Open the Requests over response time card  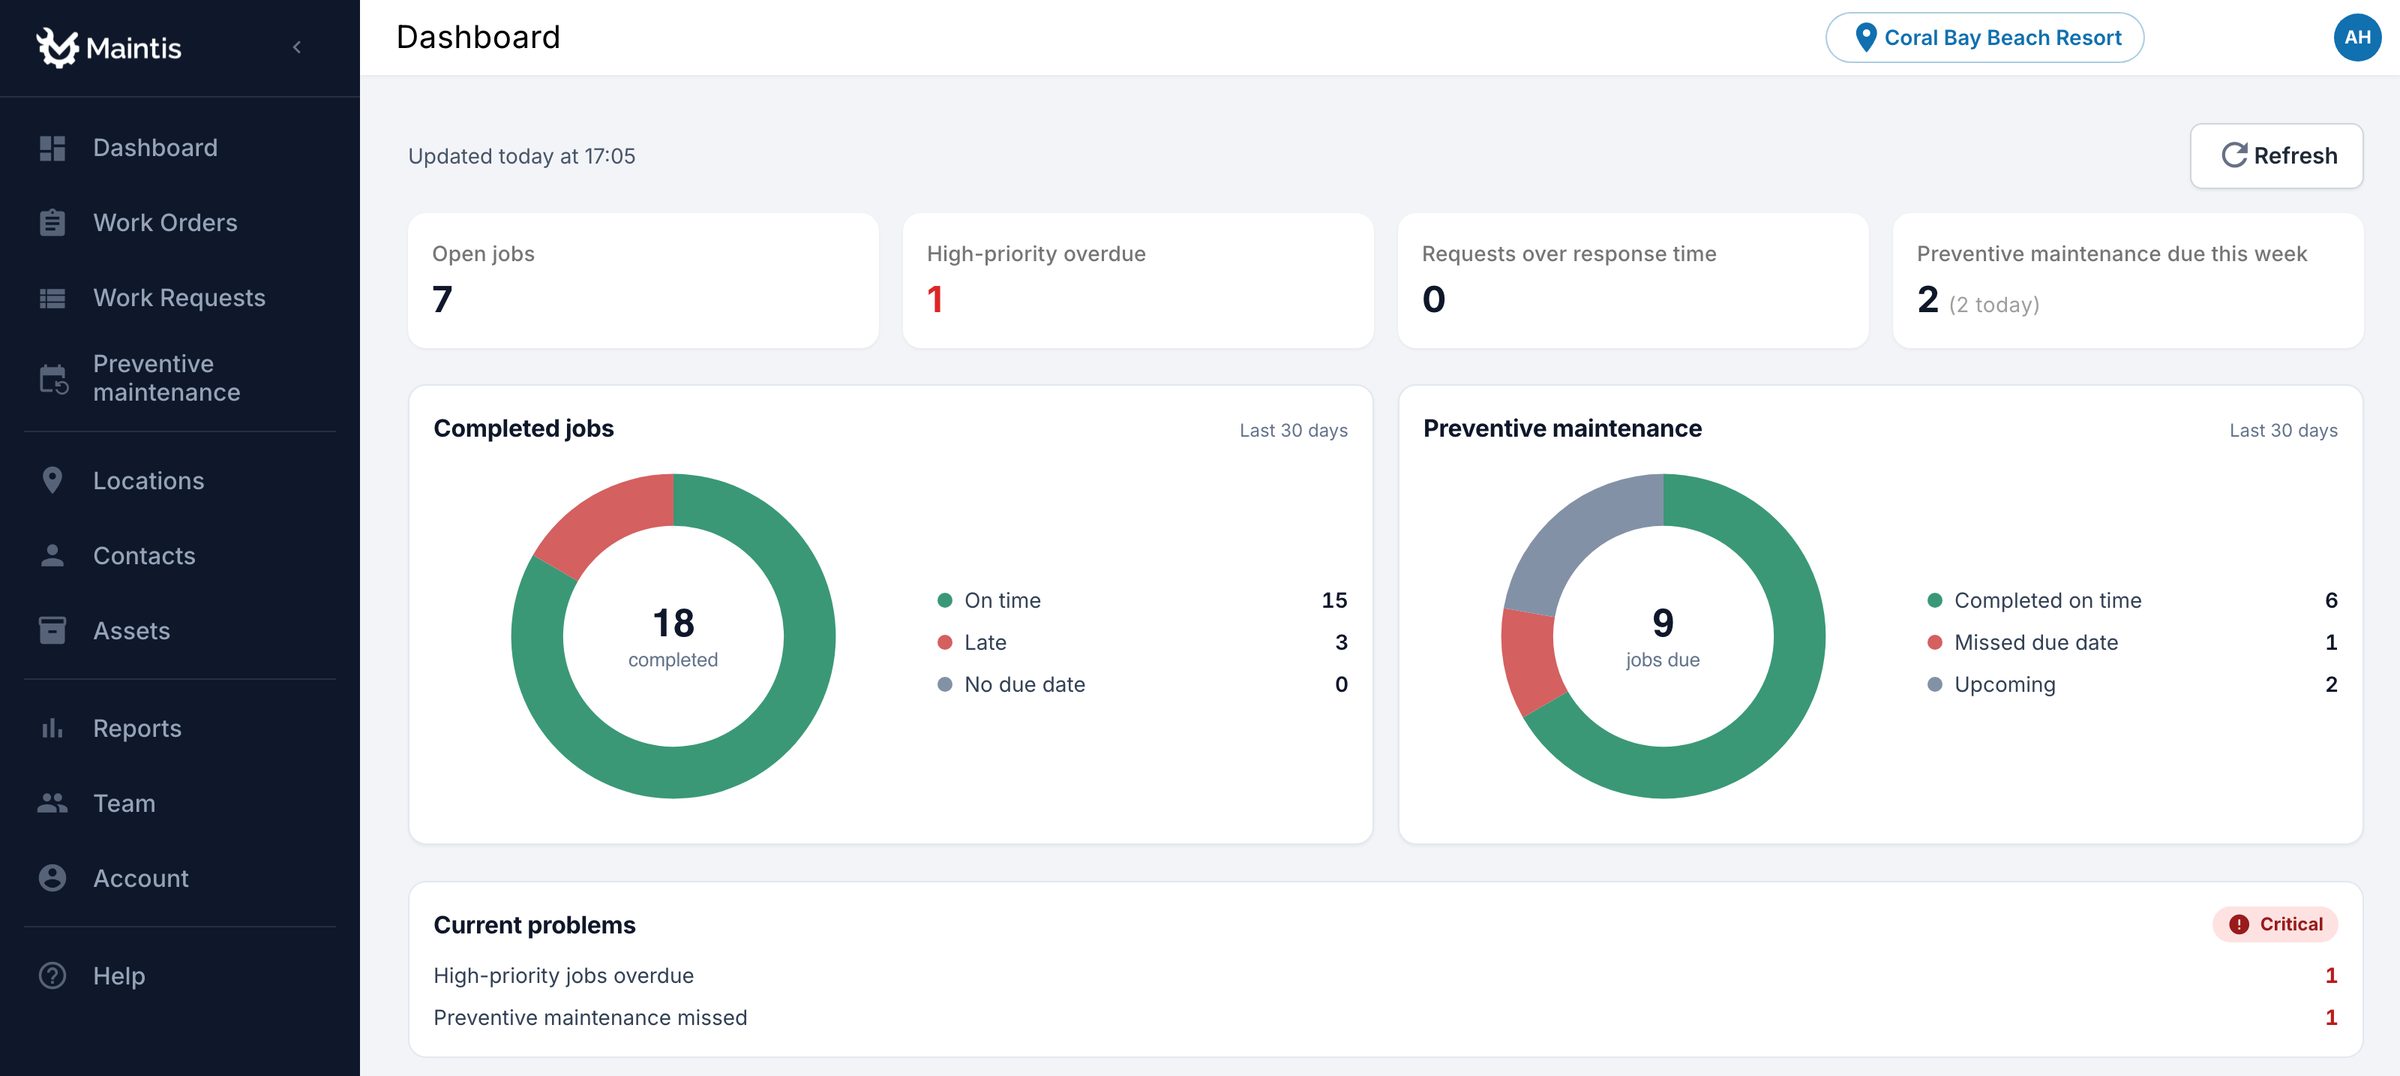point(1633,281)
